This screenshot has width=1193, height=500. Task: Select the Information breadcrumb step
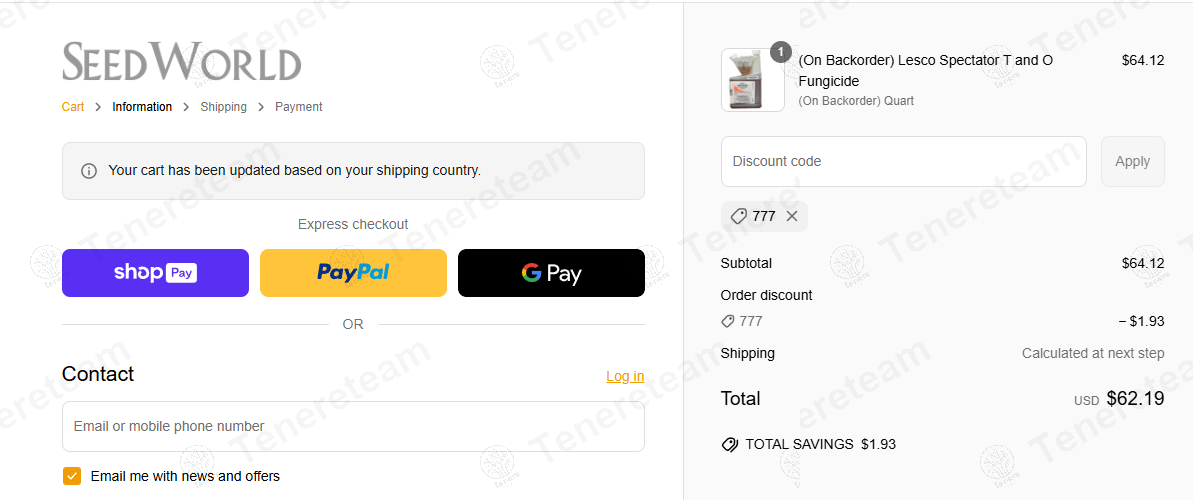pos(142,107)
